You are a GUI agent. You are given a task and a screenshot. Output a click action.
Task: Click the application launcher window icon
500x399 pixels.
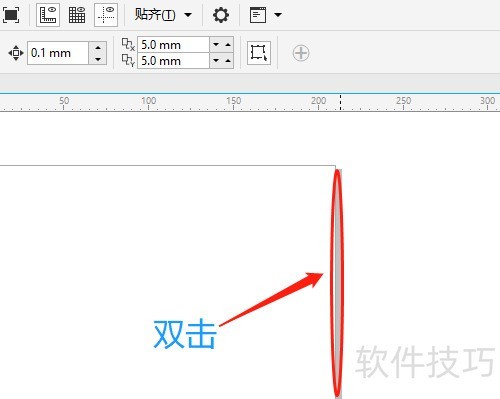pos(258,15)
